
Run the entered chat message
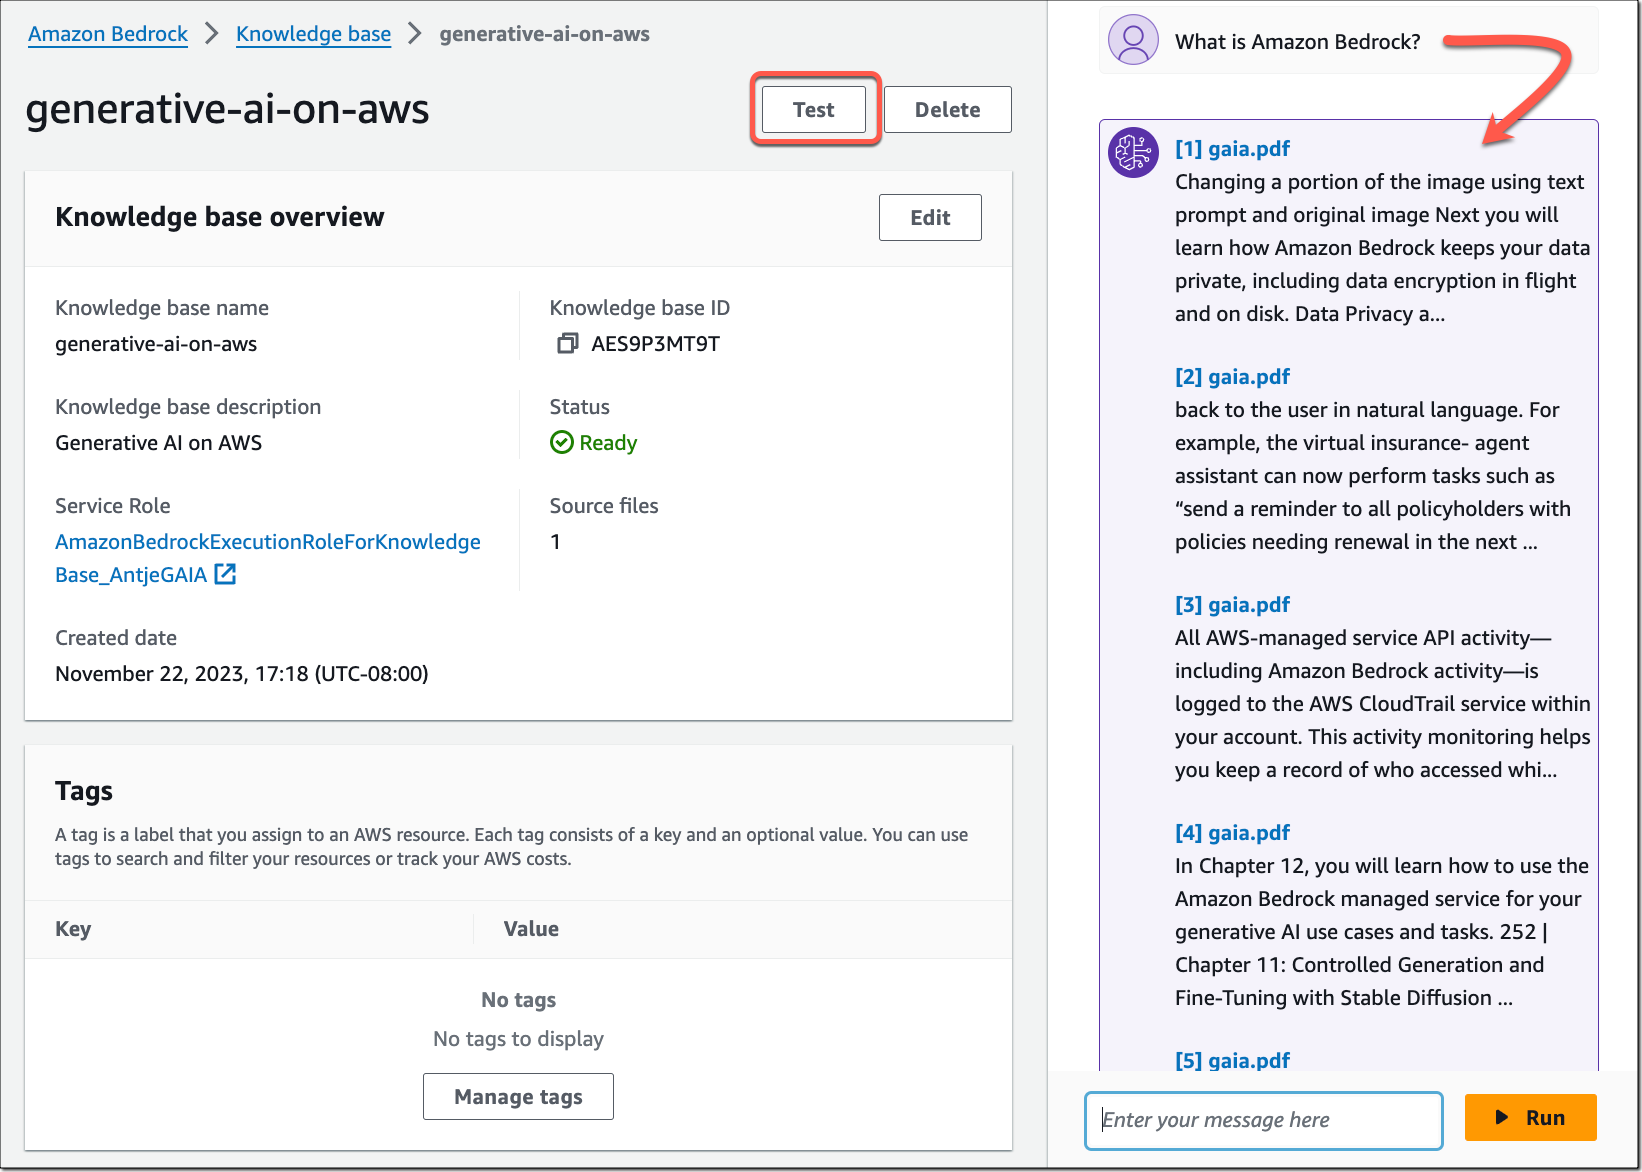click(1530, 1117)
